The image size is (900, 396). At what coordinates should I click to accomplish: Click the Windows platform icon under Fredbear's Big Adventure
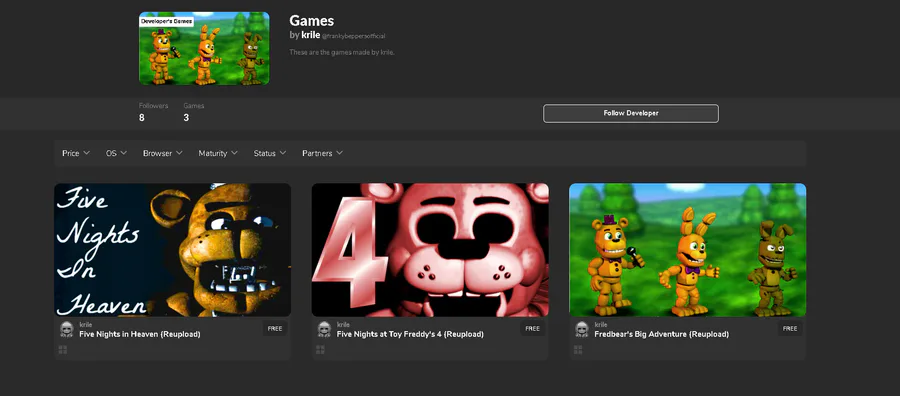pyautogui.click(x=578, y=350)
